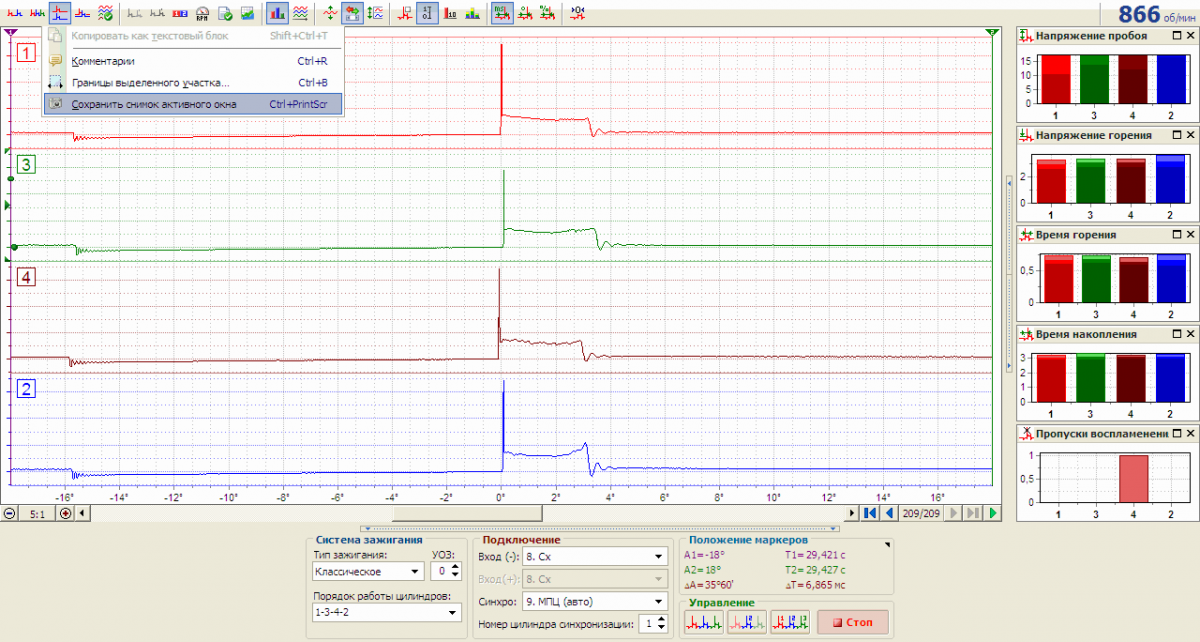
Task: Close the Напряжение пробоя panel
Action: click(x=1190, y=36)
